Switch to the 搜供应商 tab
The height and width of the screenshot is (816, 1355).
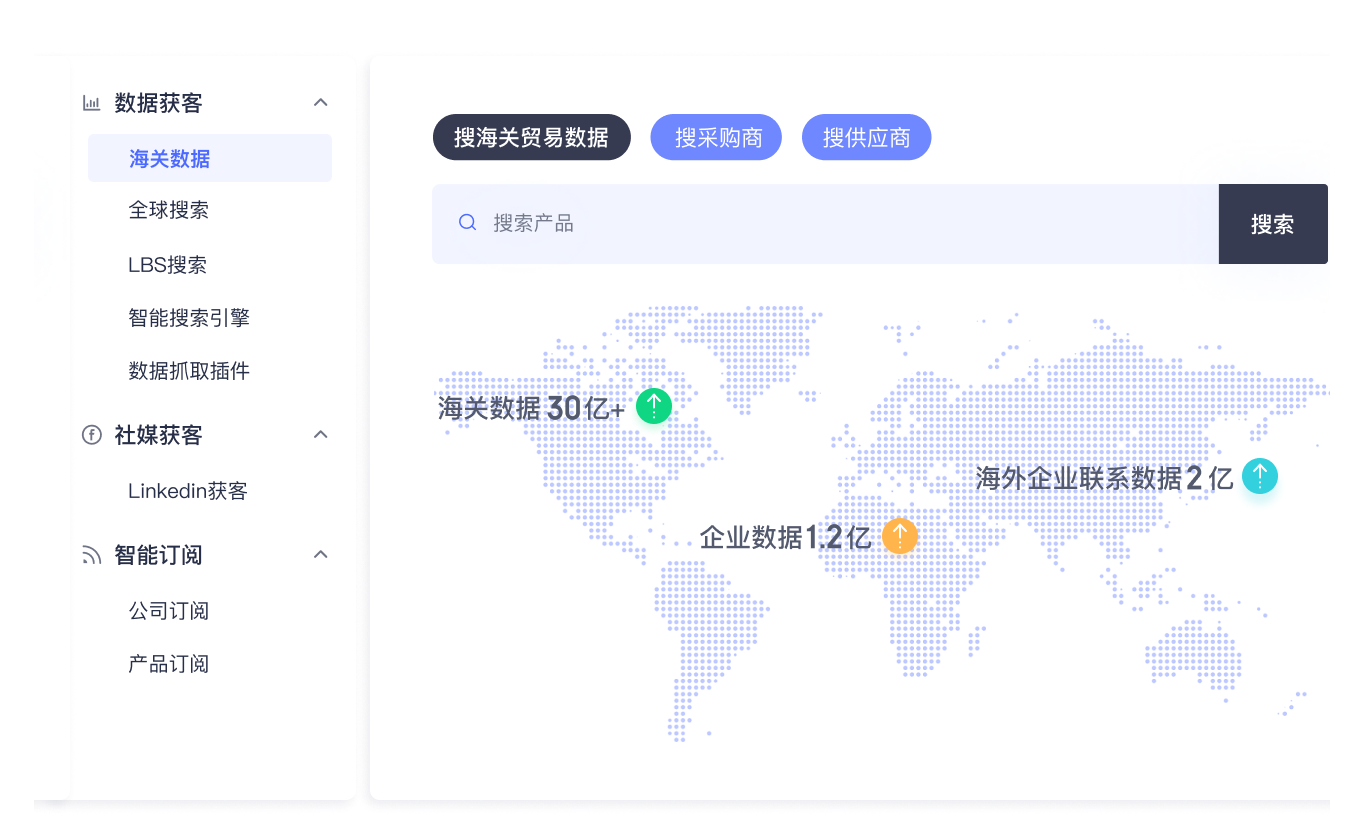[x=866, y=138]
